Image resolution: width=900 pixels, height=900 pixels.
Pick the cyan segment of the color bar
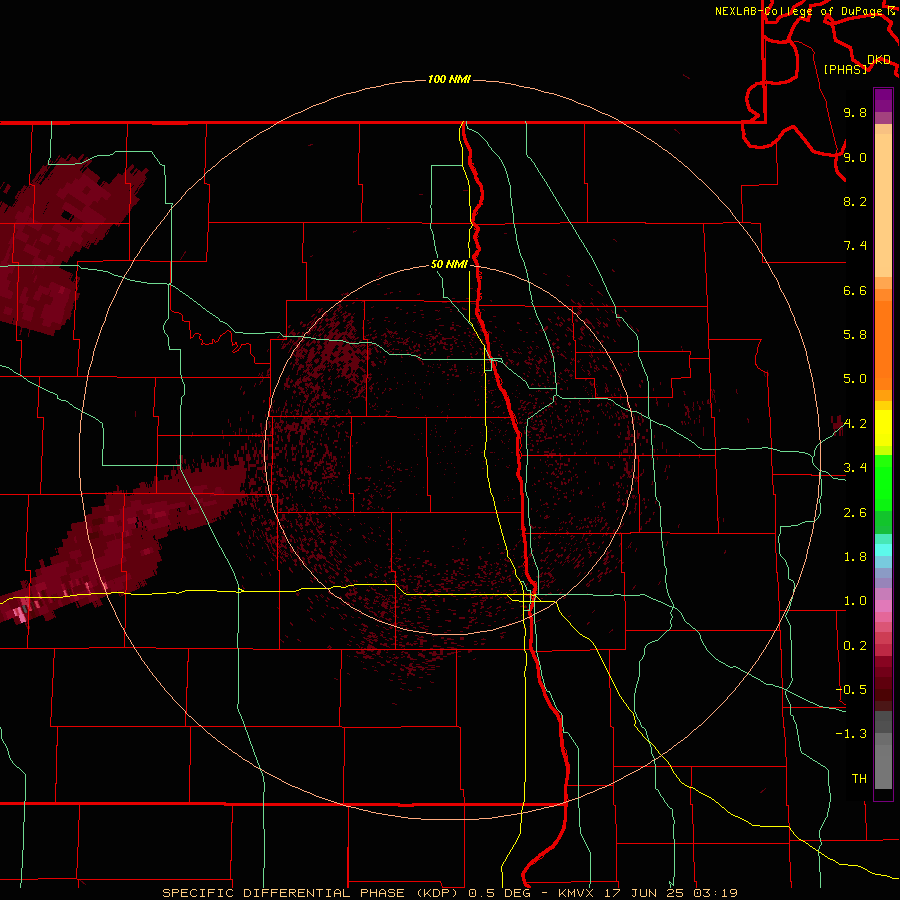point(883,550)
